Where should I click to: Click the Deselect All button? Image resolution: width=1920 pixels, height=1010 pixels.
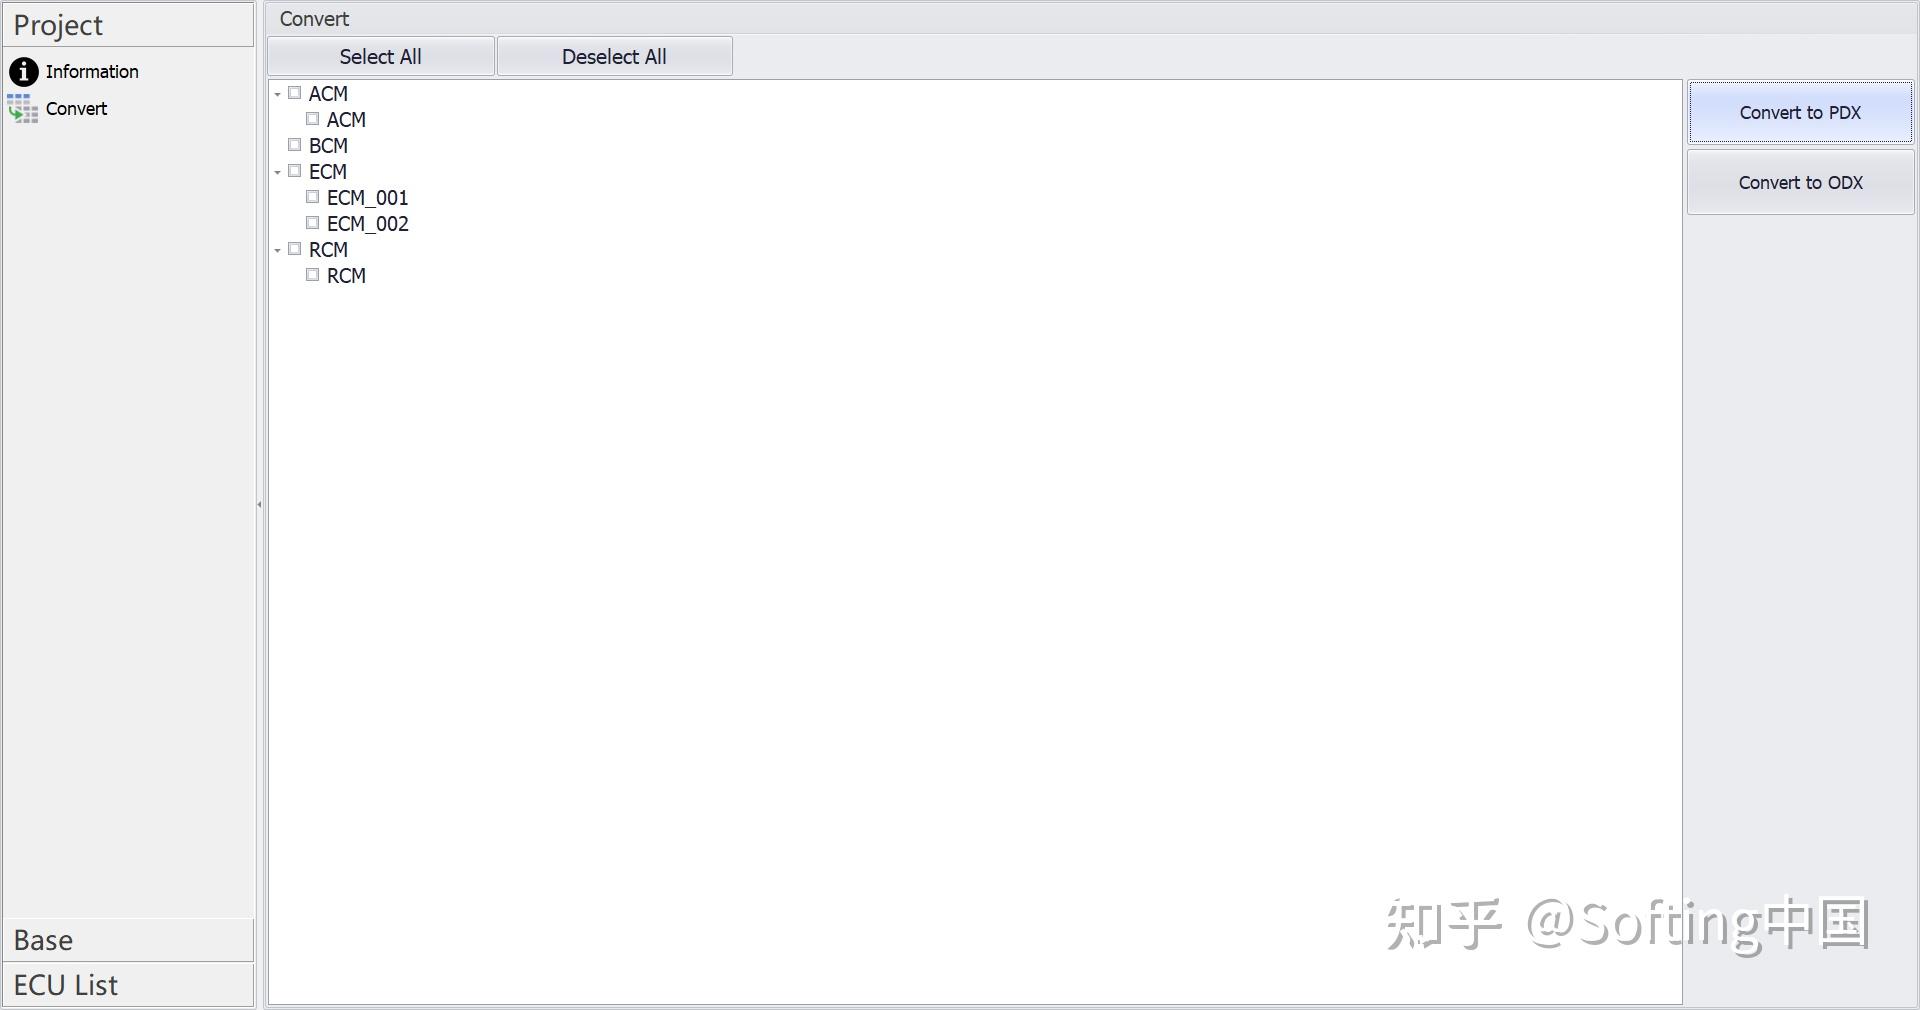[613, 56]
